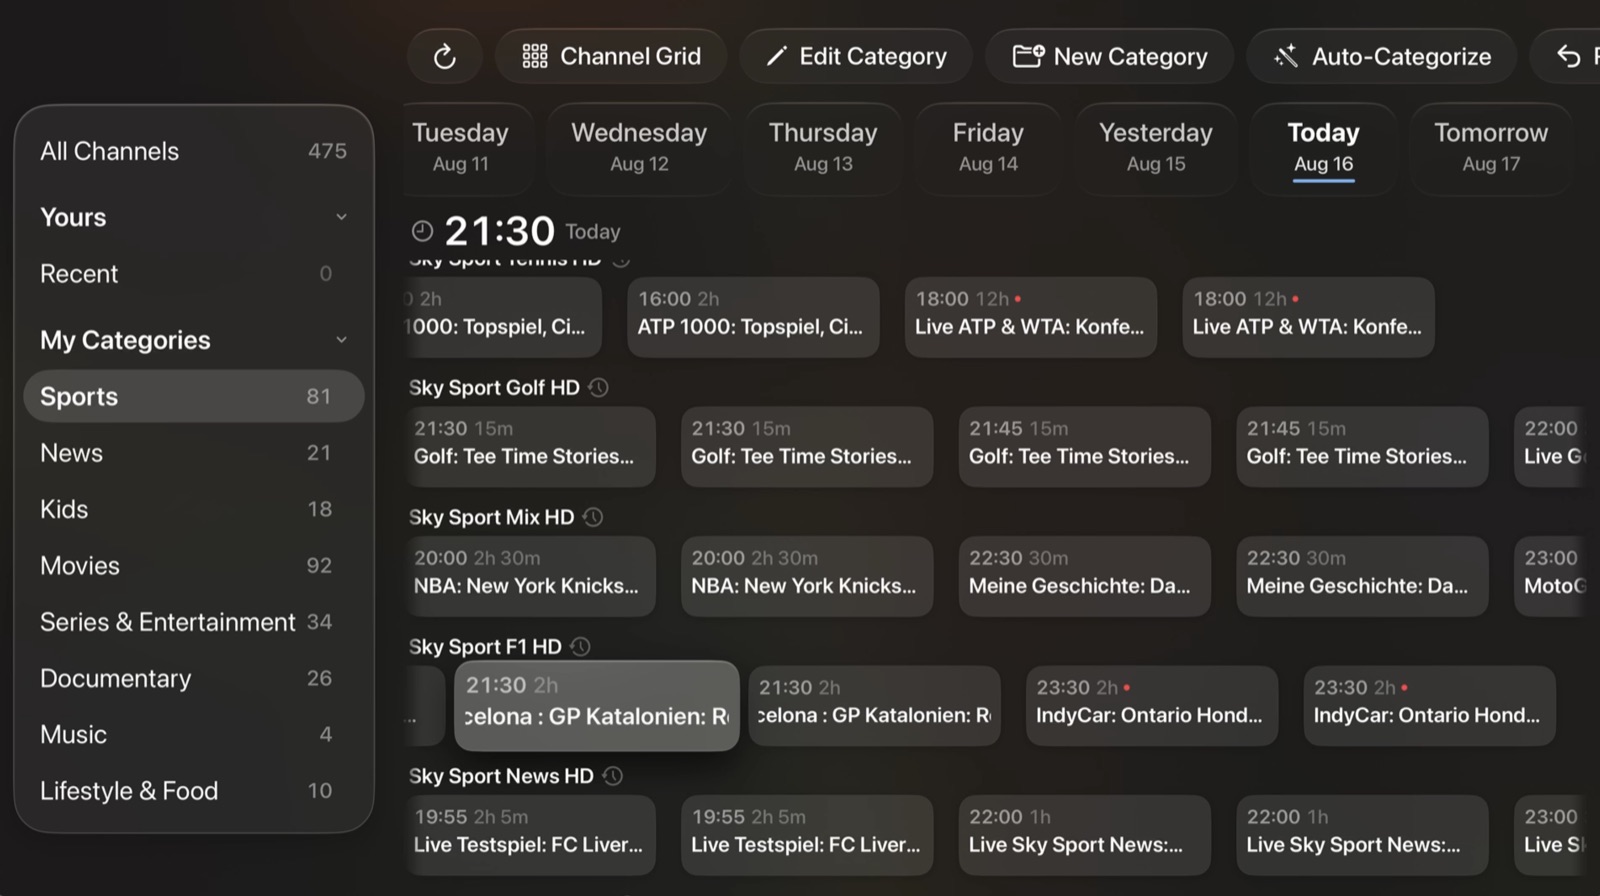This screenshot has height=896, width=1600.
Task: Select the Wednesday Aug 12 tab
Action: [x=639, y=147]
